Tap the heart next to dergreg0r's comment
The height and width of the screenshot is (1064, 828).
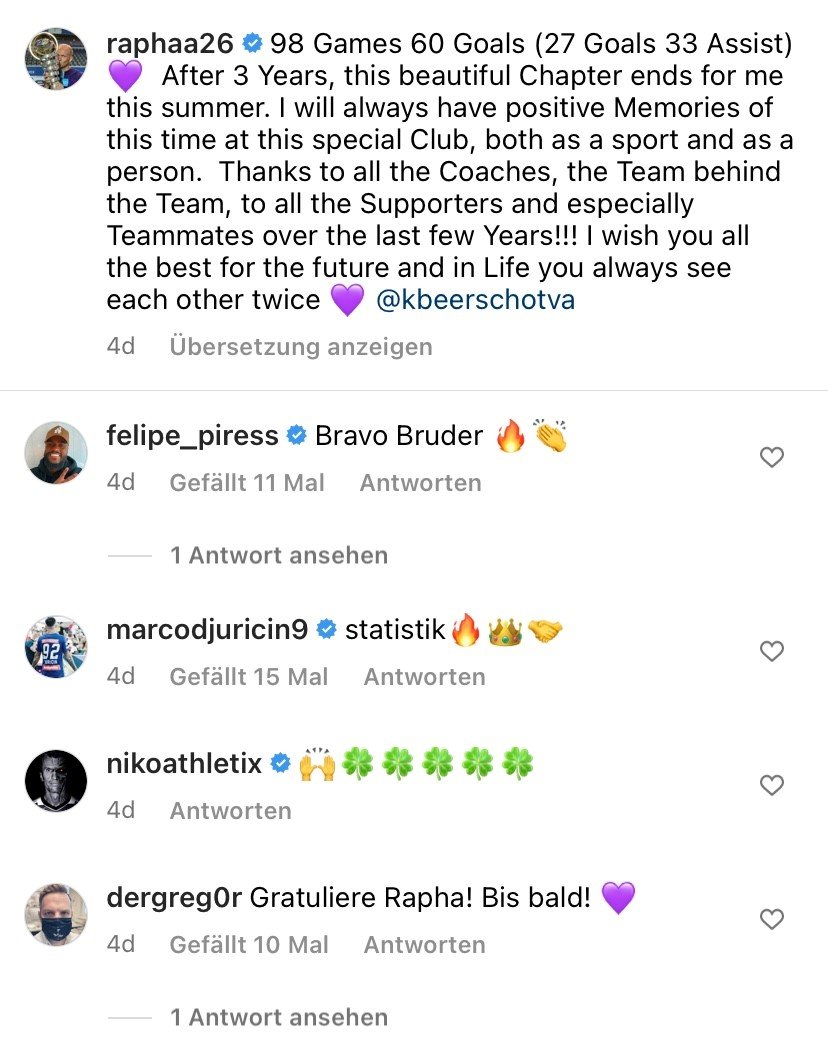pyautogui.click(x=772, y=919)
